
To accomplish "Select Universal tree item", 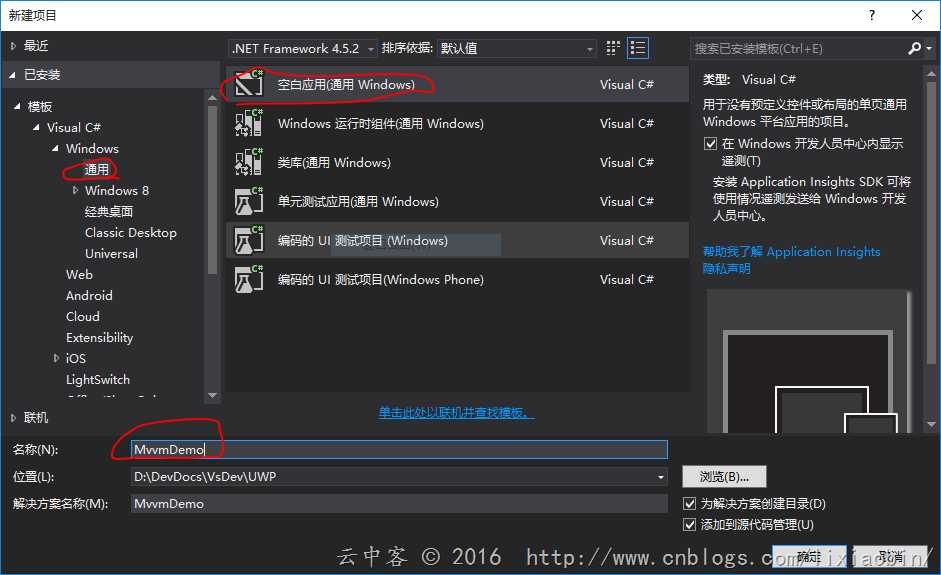I will click(x=111, y=253).
